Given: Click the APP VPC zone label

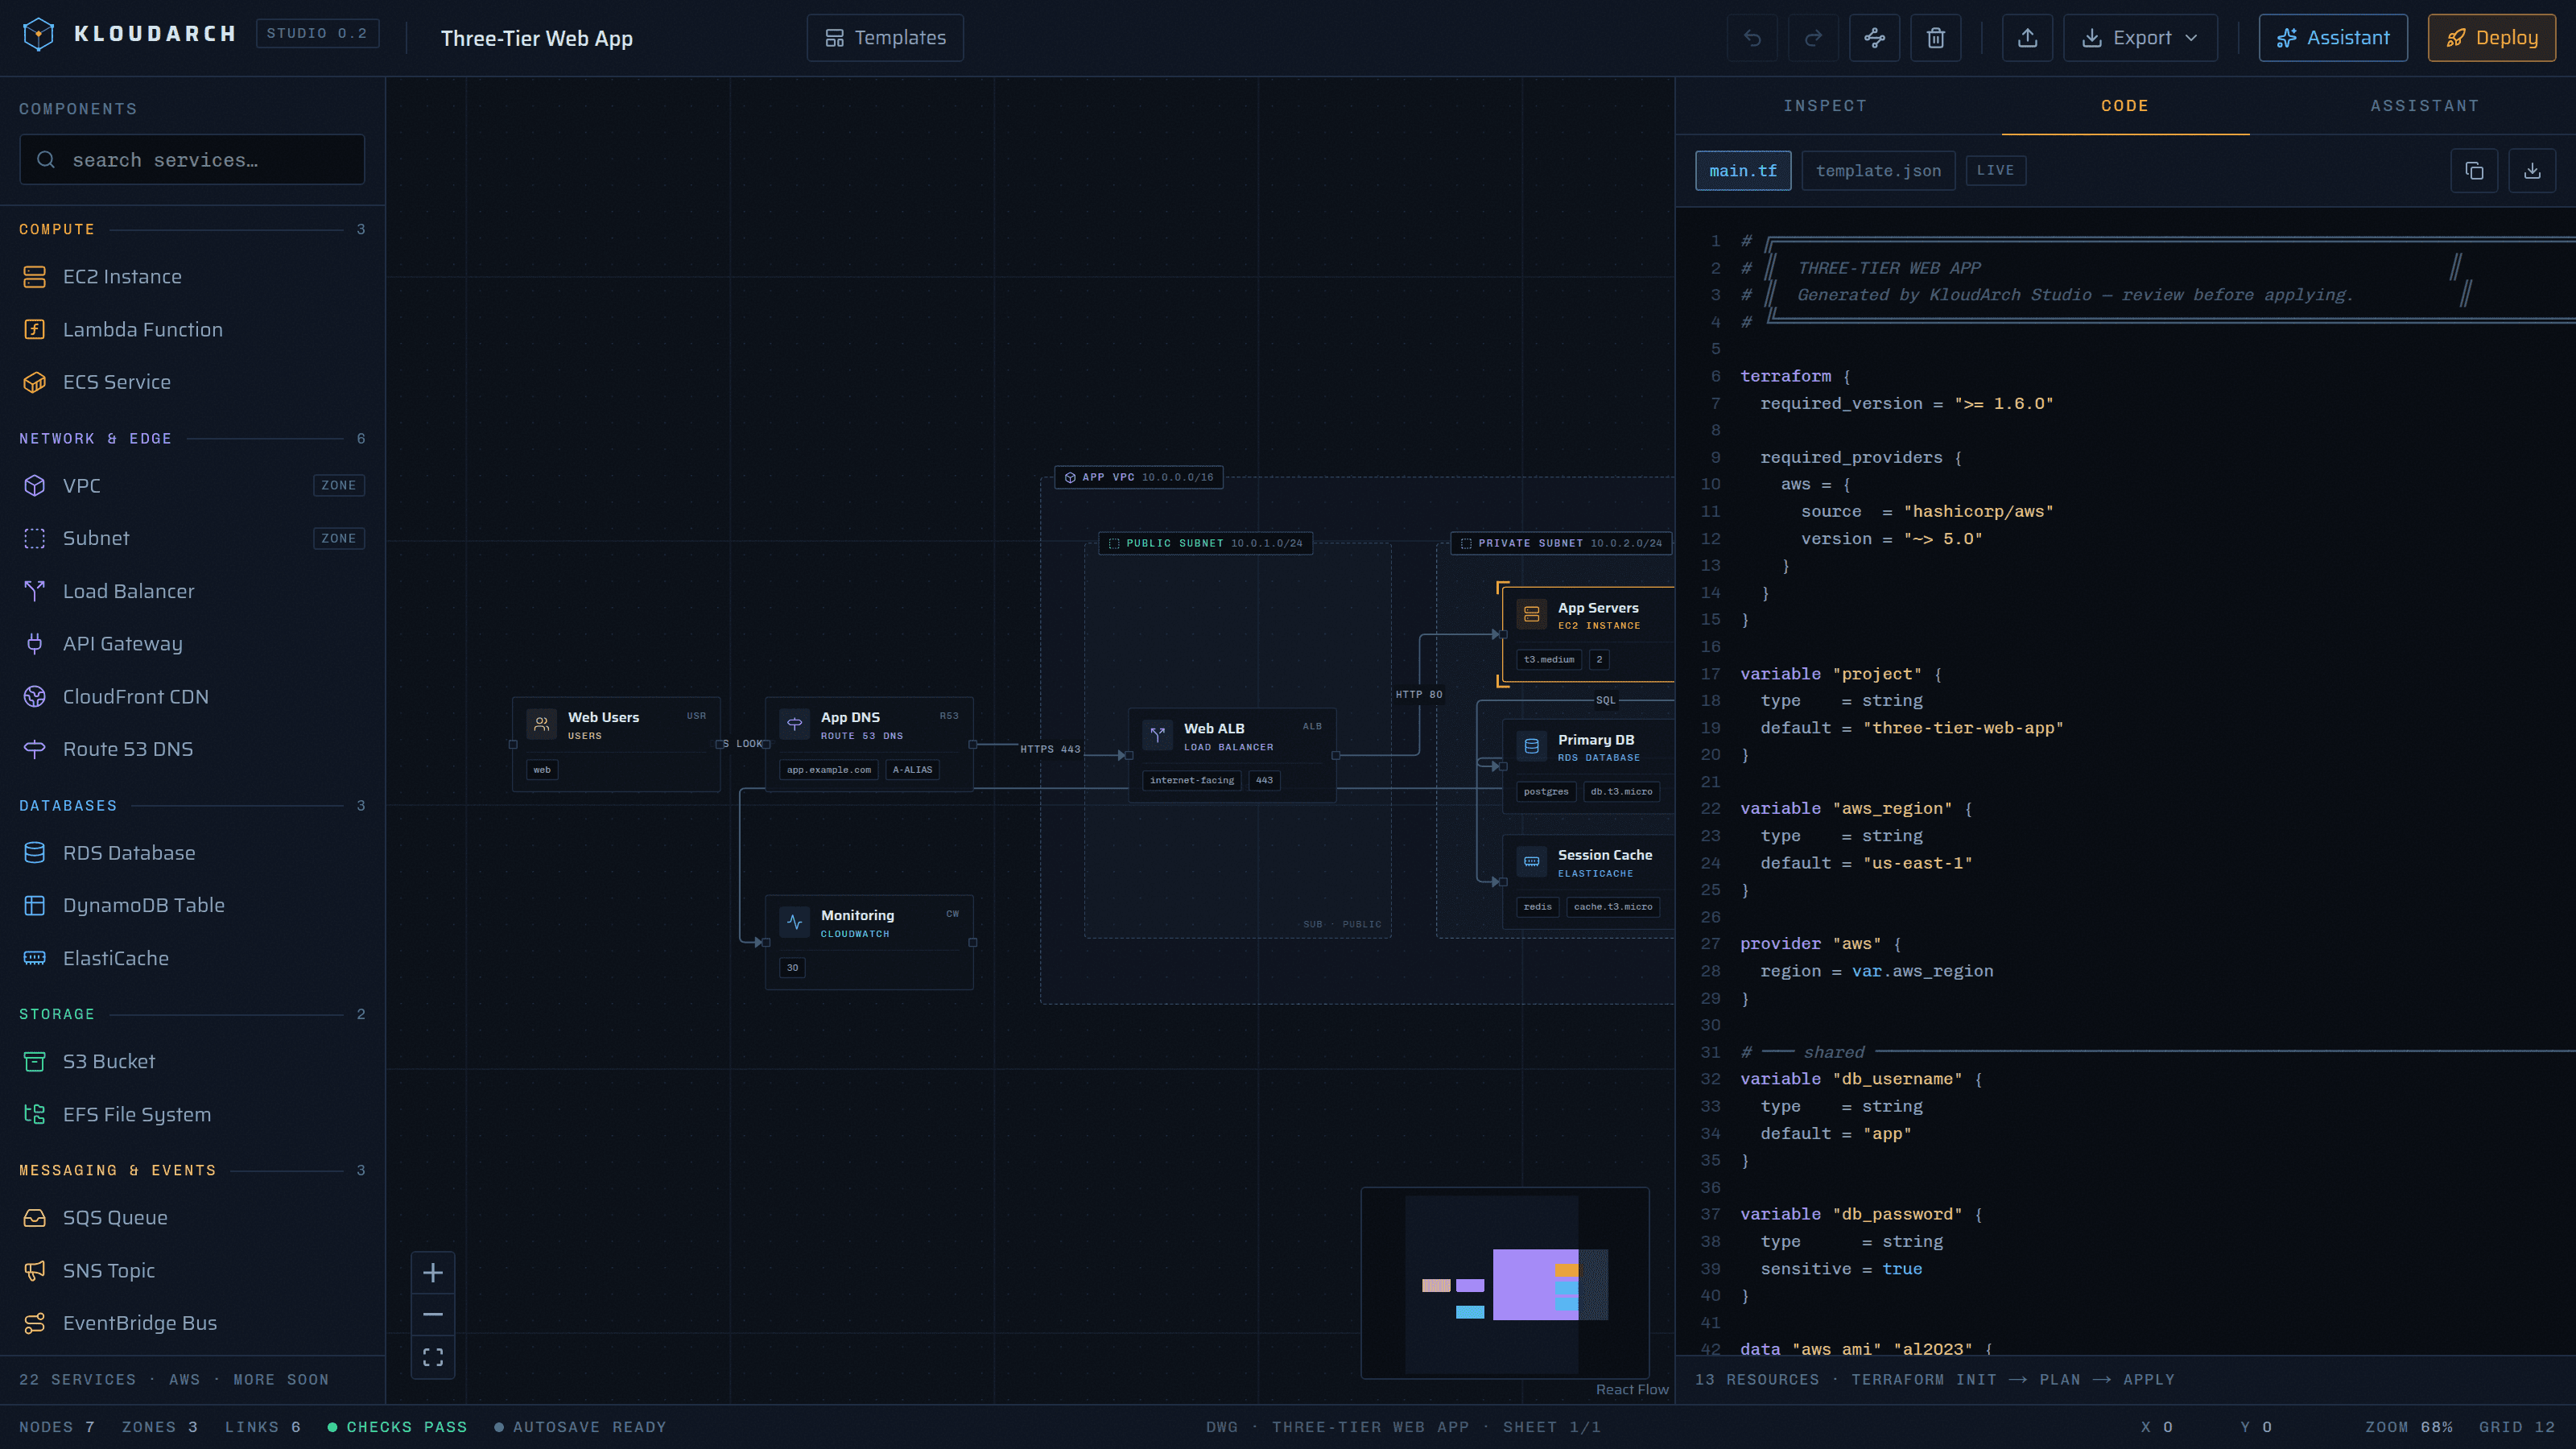Looking at the screenshot, I should (1139, 477).
